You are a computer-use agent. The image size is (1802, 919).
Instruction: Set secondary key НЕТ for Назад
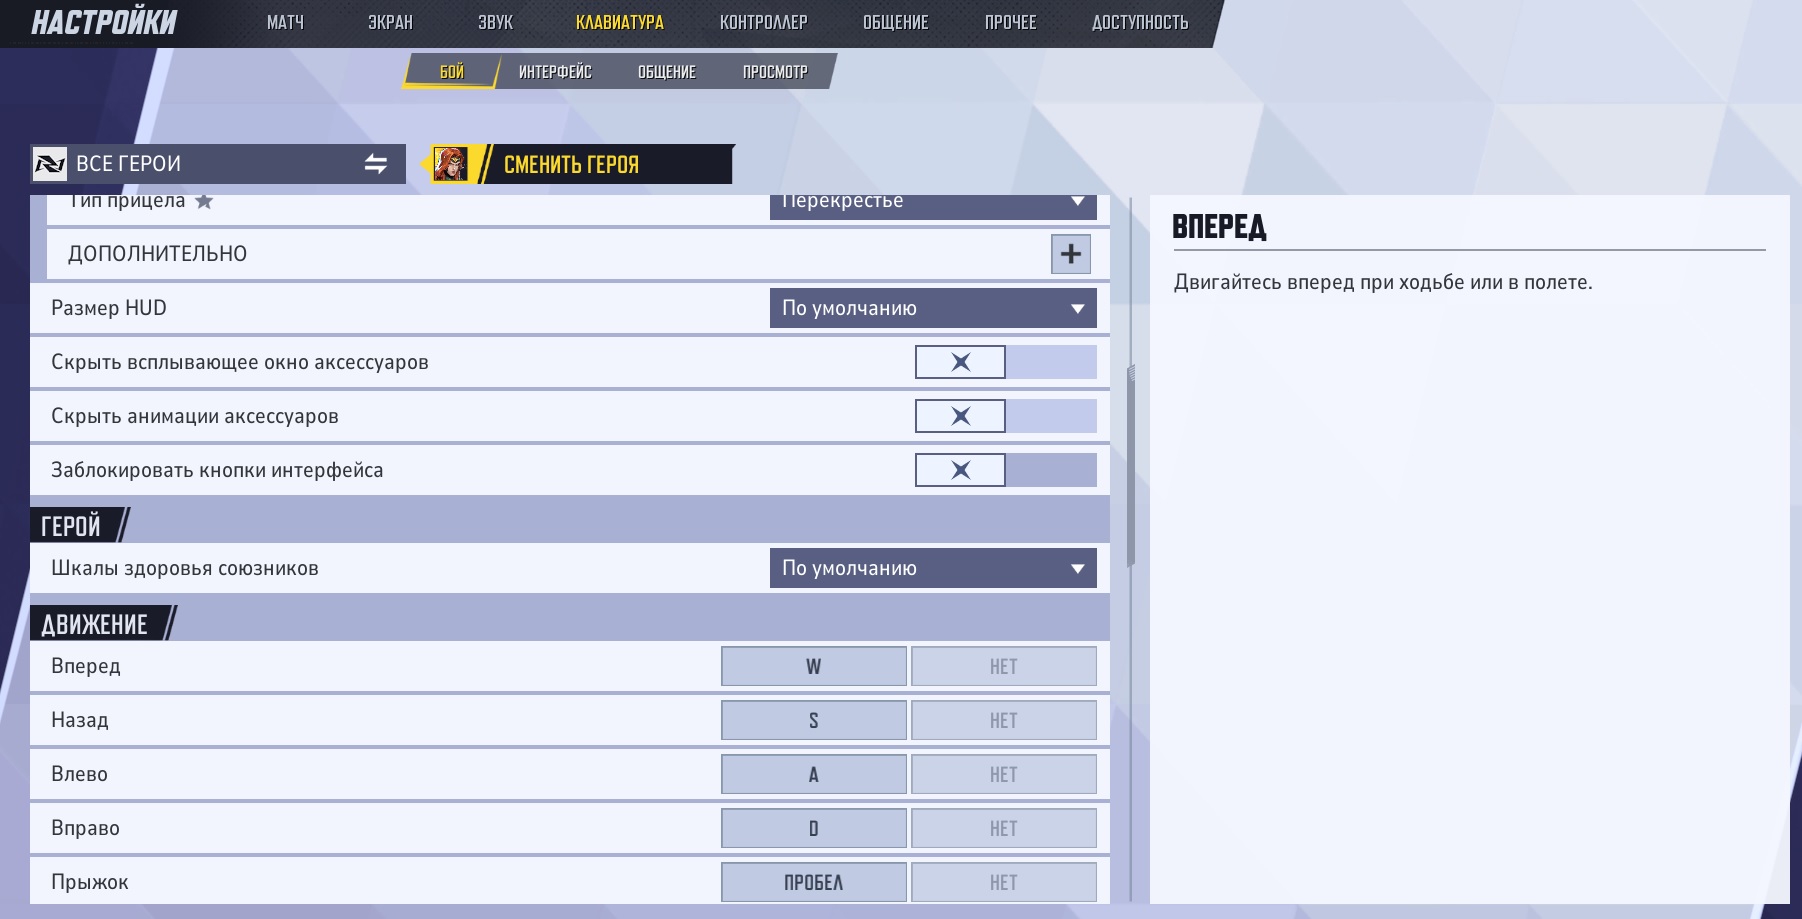[x=1004, y=720]
